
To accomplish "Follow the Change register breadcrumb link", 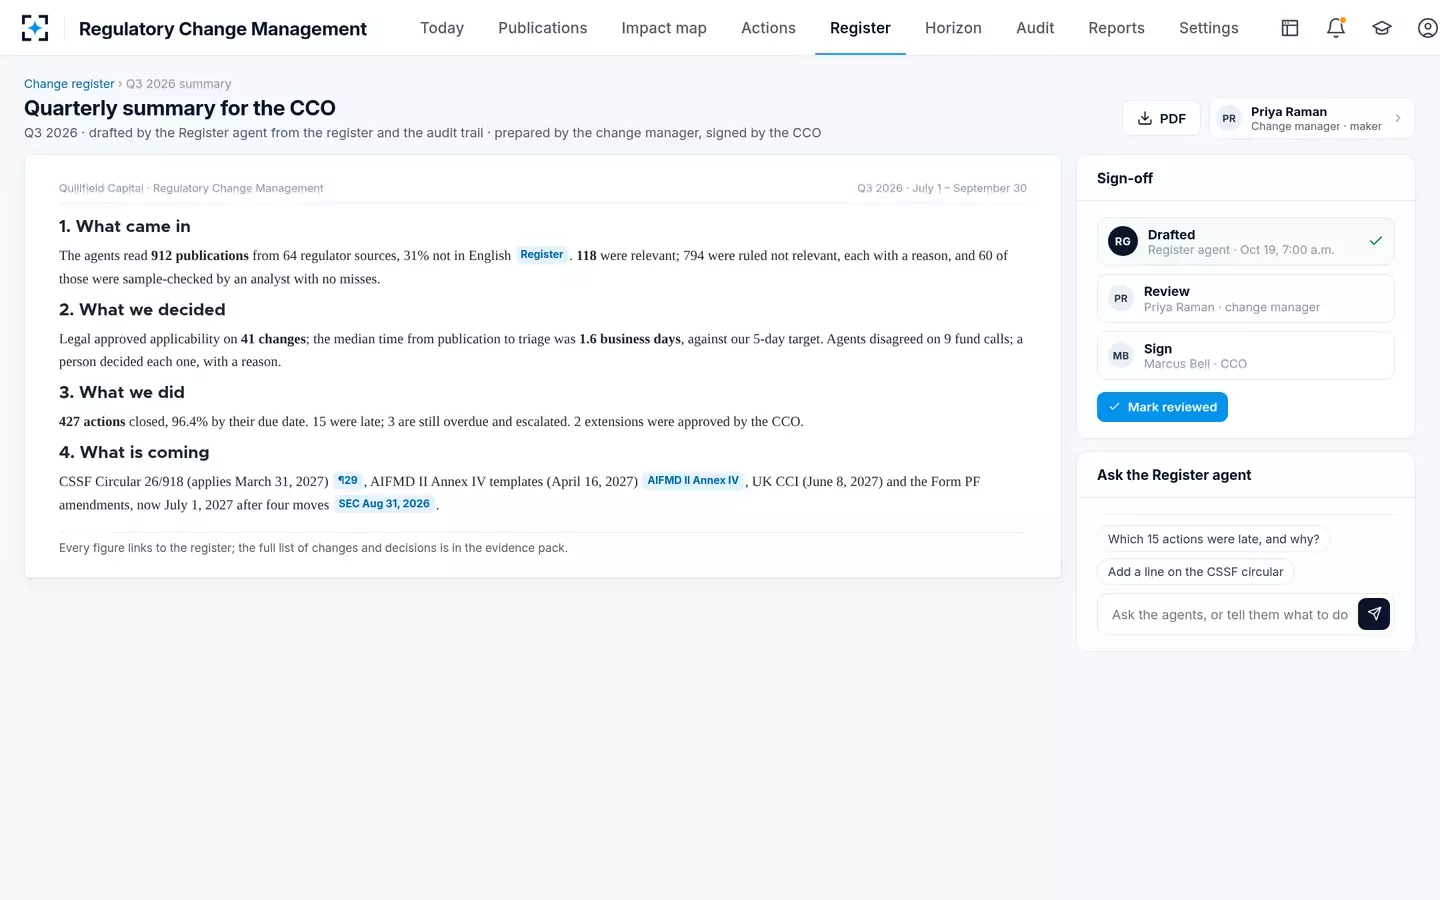I will (x=69, y=84).
